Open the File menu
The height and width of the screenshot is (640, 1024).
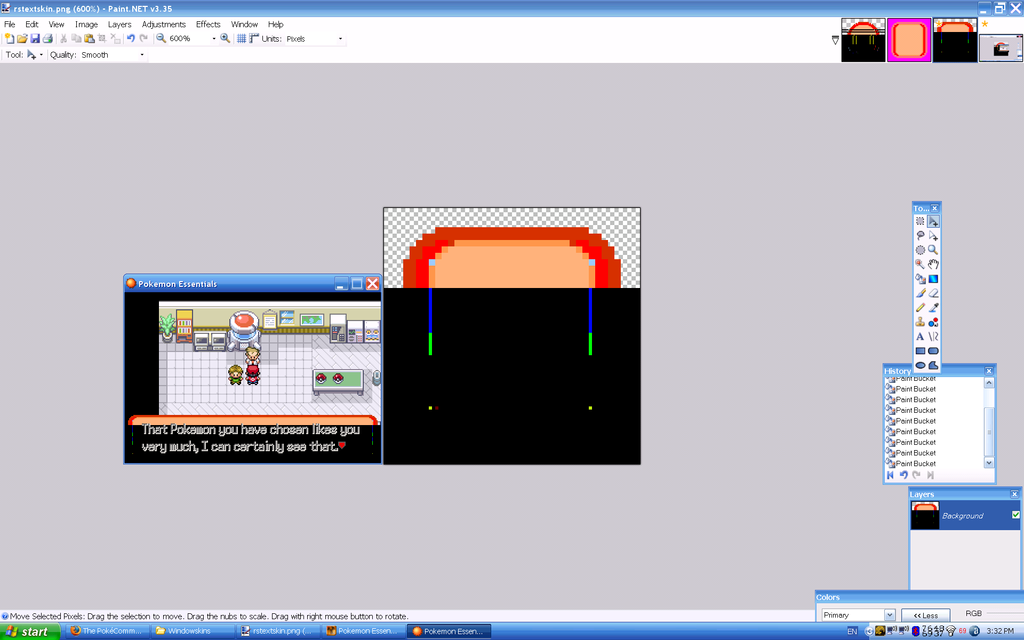[x=10, y=24]
